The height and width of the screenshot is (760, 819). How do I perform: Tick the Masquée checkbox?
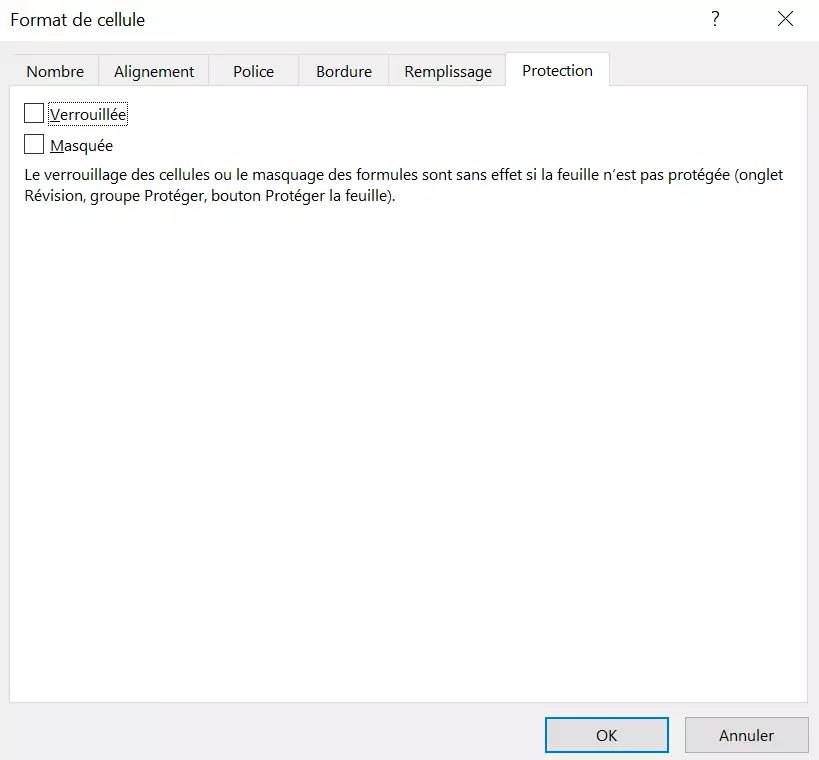pyautogui.click(x=34, y=144)
